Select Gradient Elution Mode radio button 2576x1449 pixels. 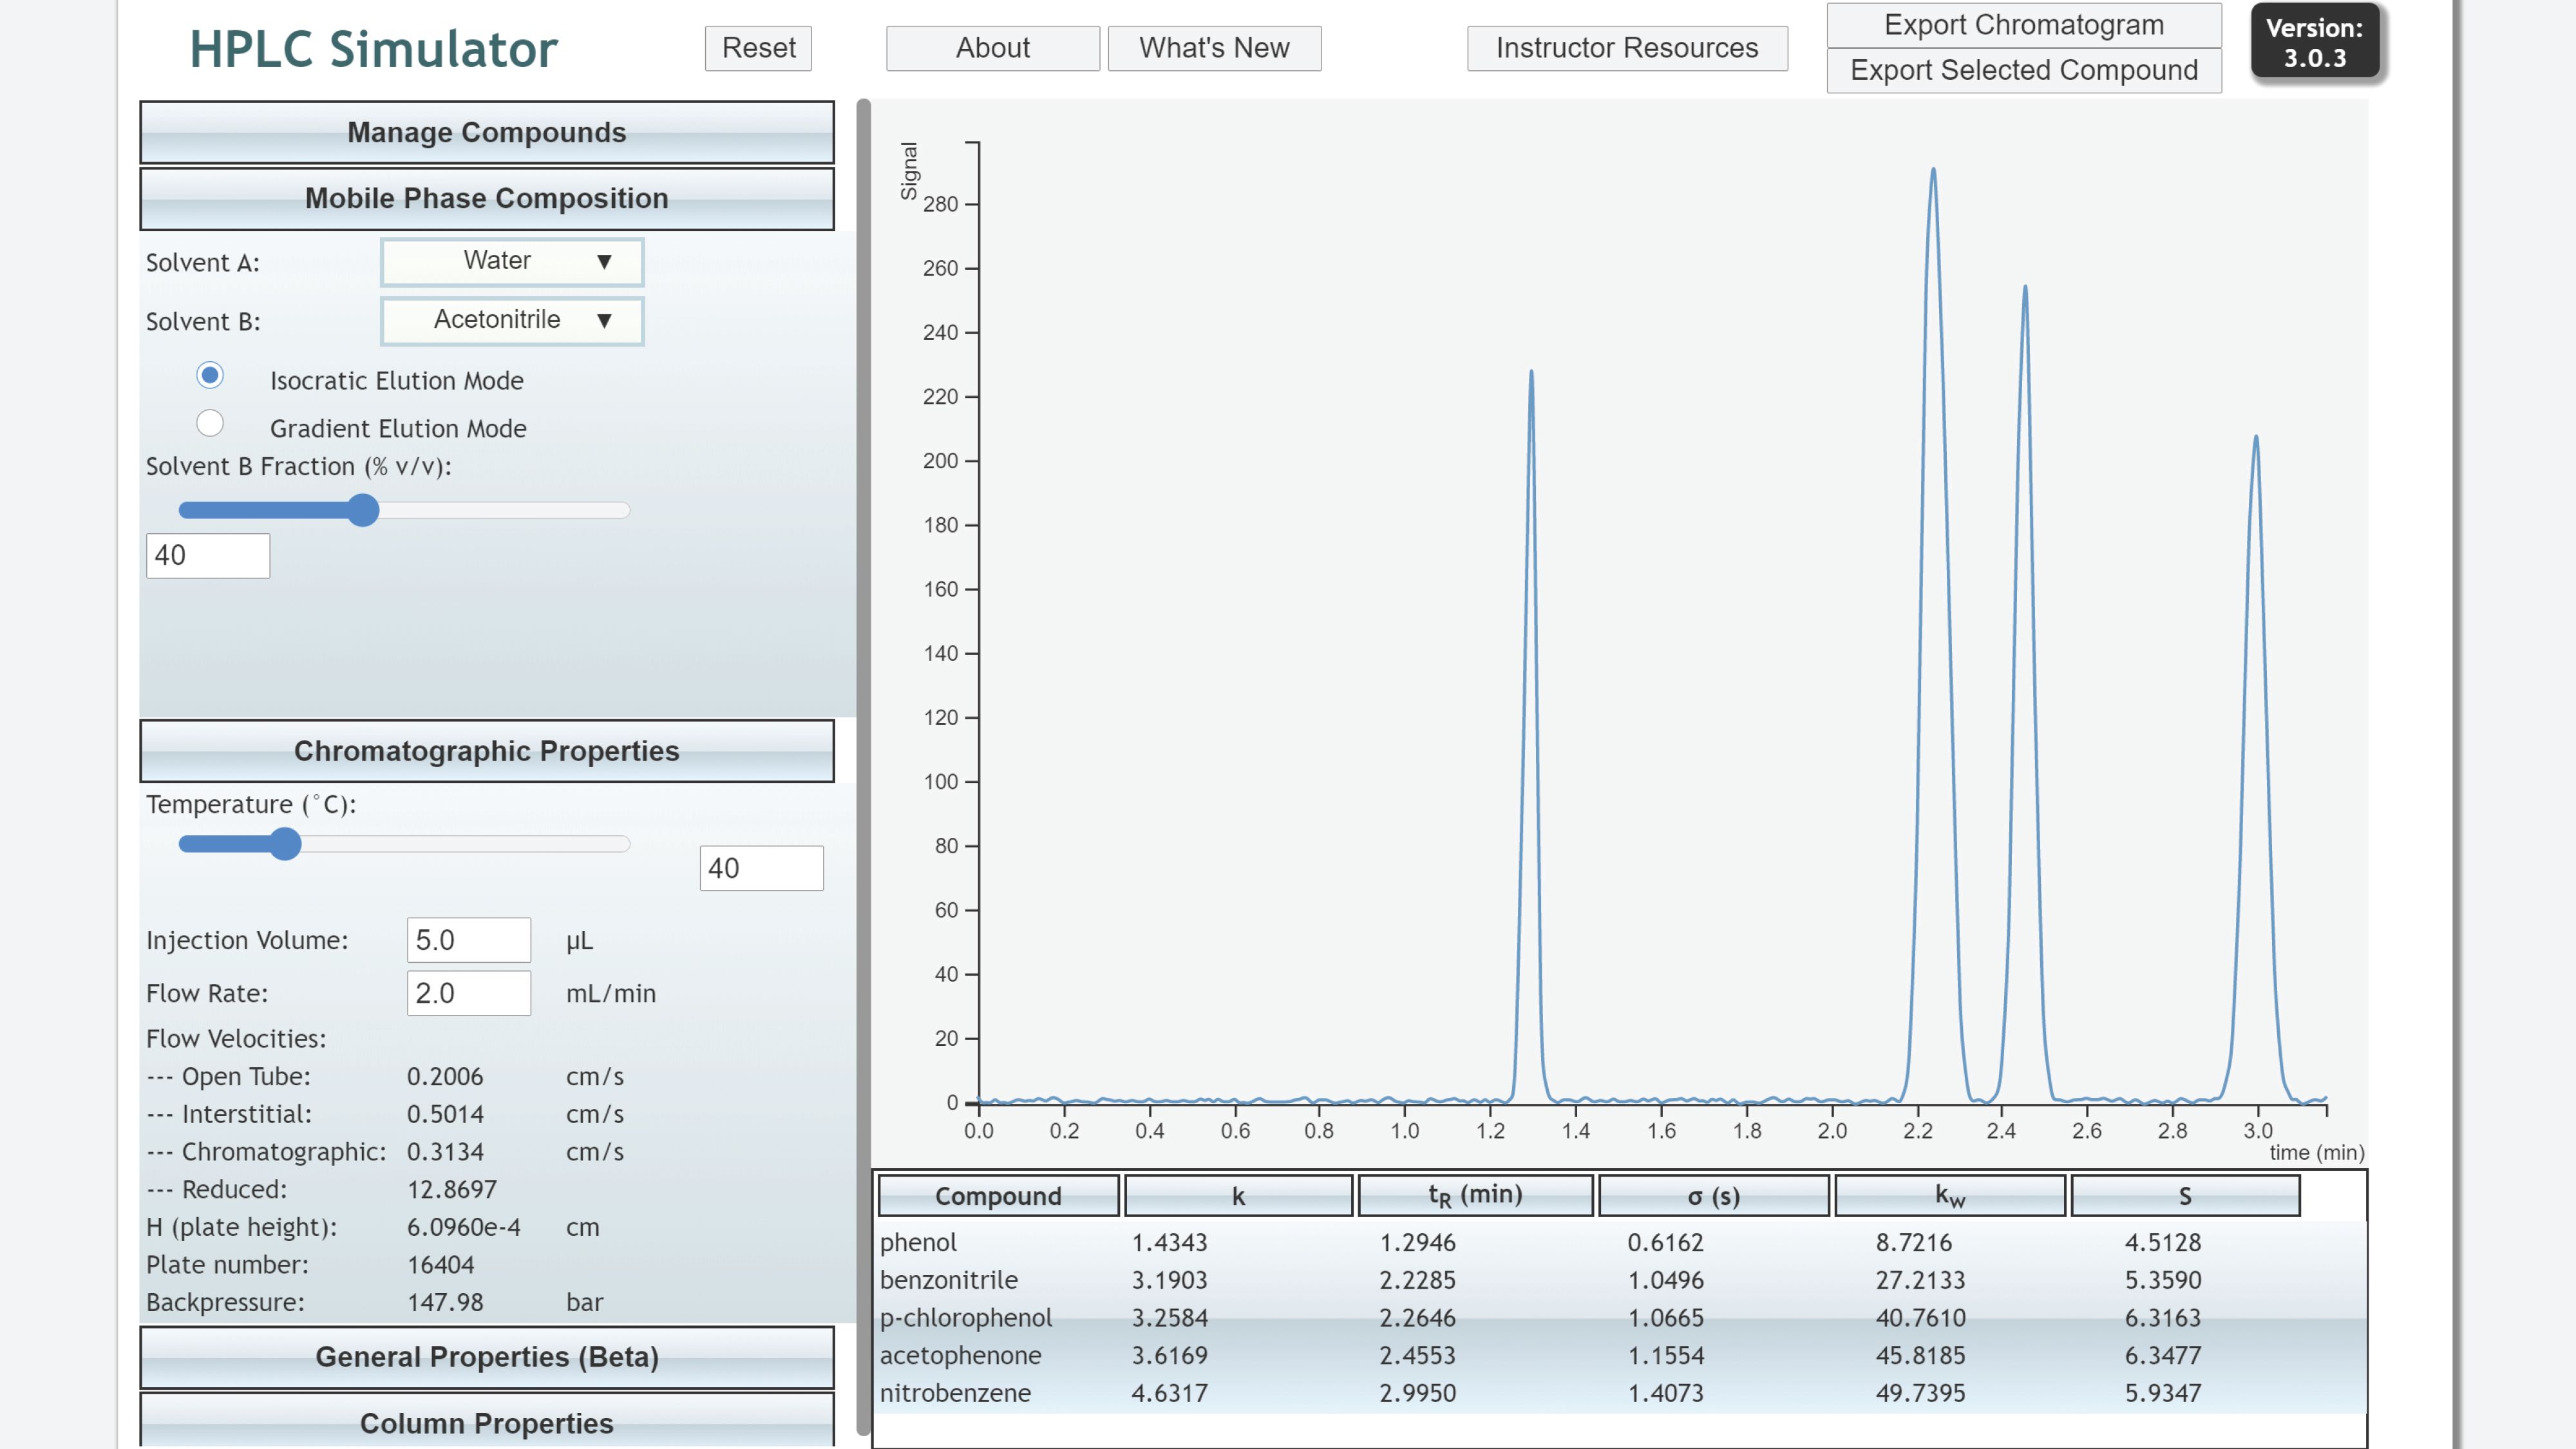point(210,423)
